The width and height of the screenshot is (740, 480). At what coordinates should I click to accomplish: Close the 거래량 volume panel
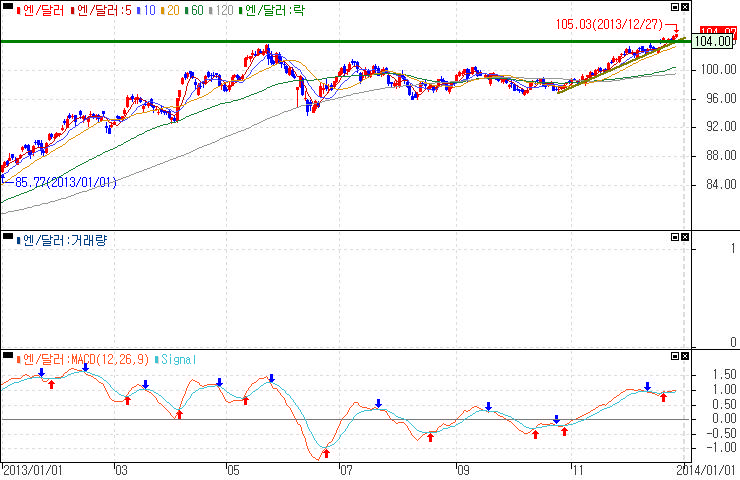pyautogui.click(x=684, y=238)
